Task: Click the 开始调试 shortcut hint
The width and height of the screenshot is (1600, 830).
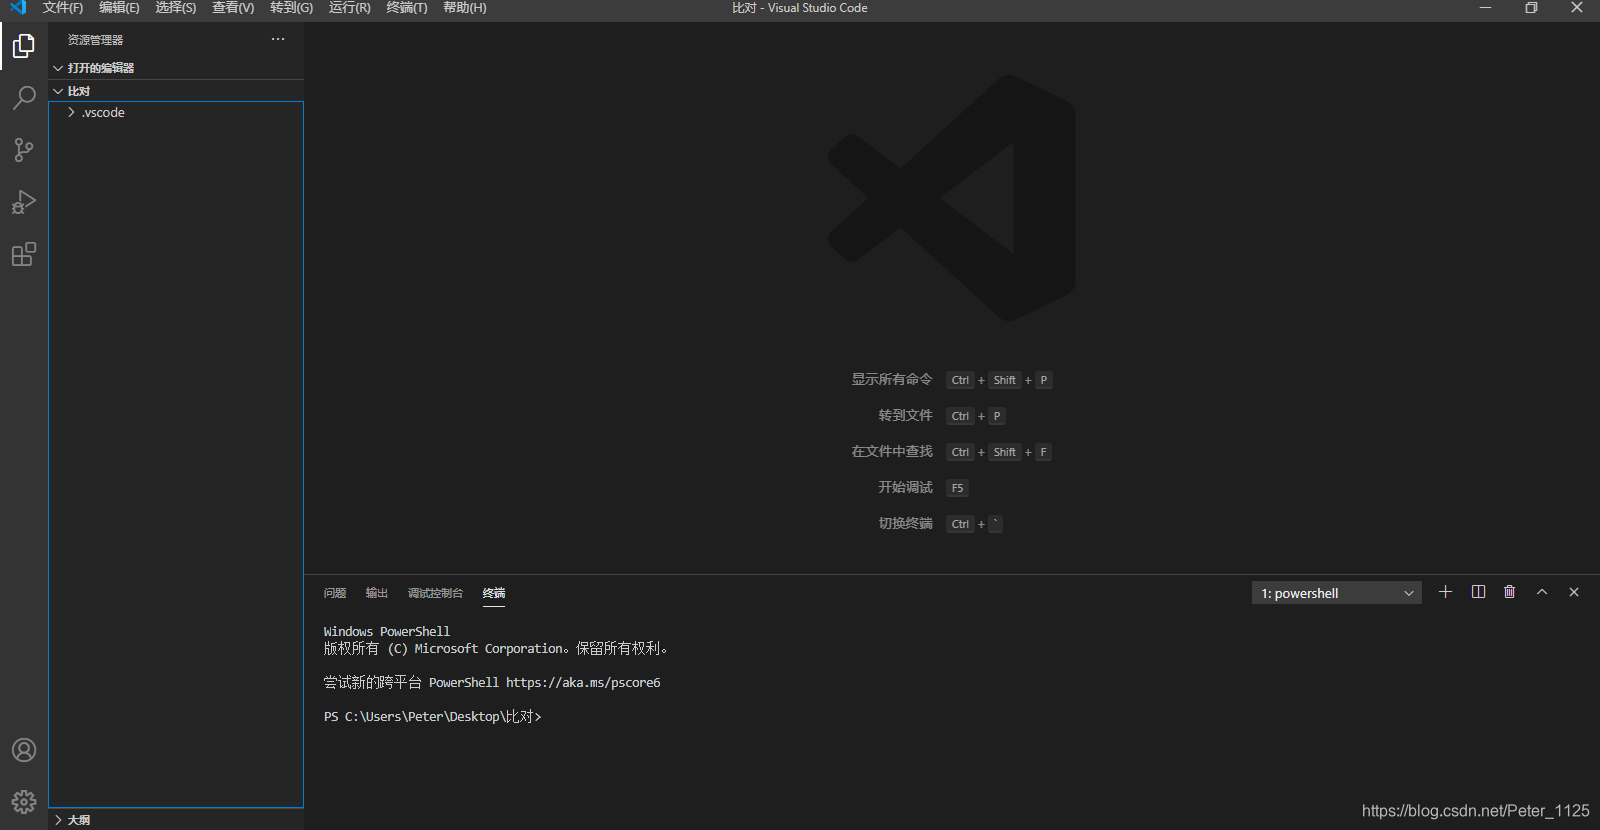Action: [905, 488]
